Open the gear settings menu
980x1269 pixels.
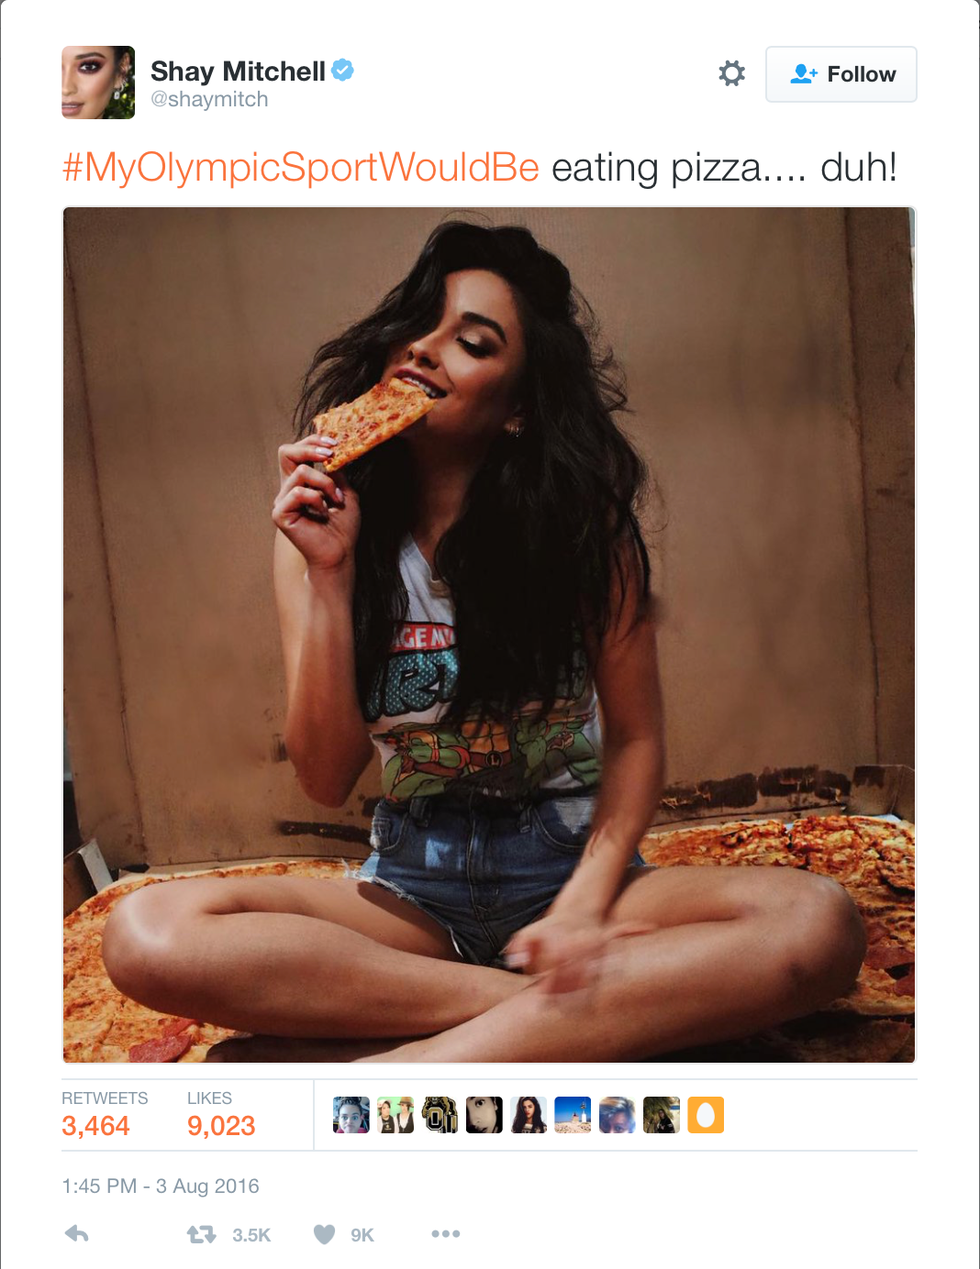click(x=732, y=73)
